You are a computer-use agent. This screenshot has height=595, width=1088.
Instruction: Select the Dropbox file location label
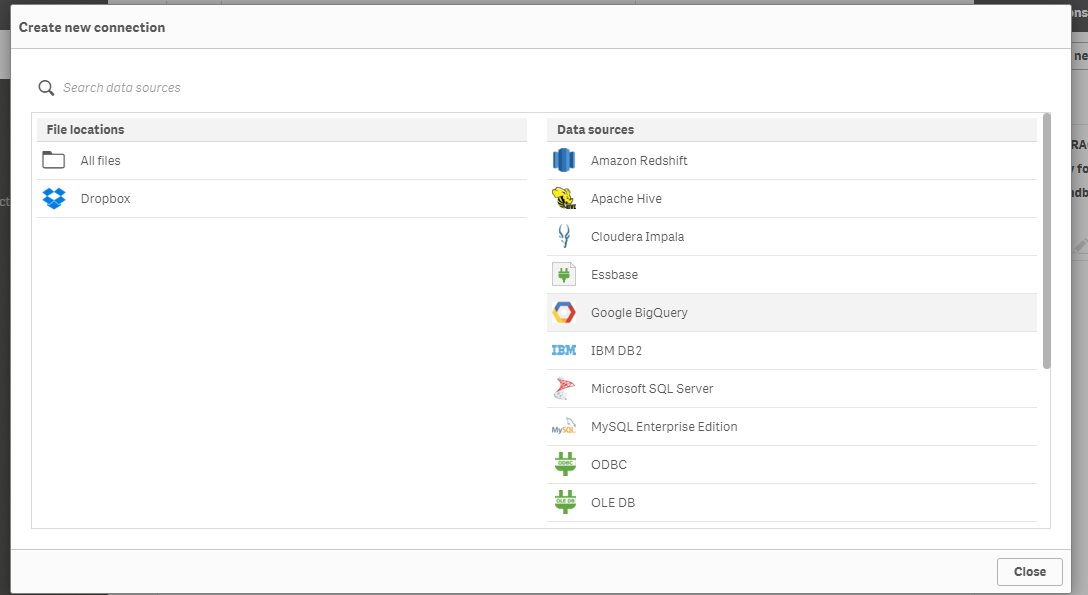(x=106, y=199)
